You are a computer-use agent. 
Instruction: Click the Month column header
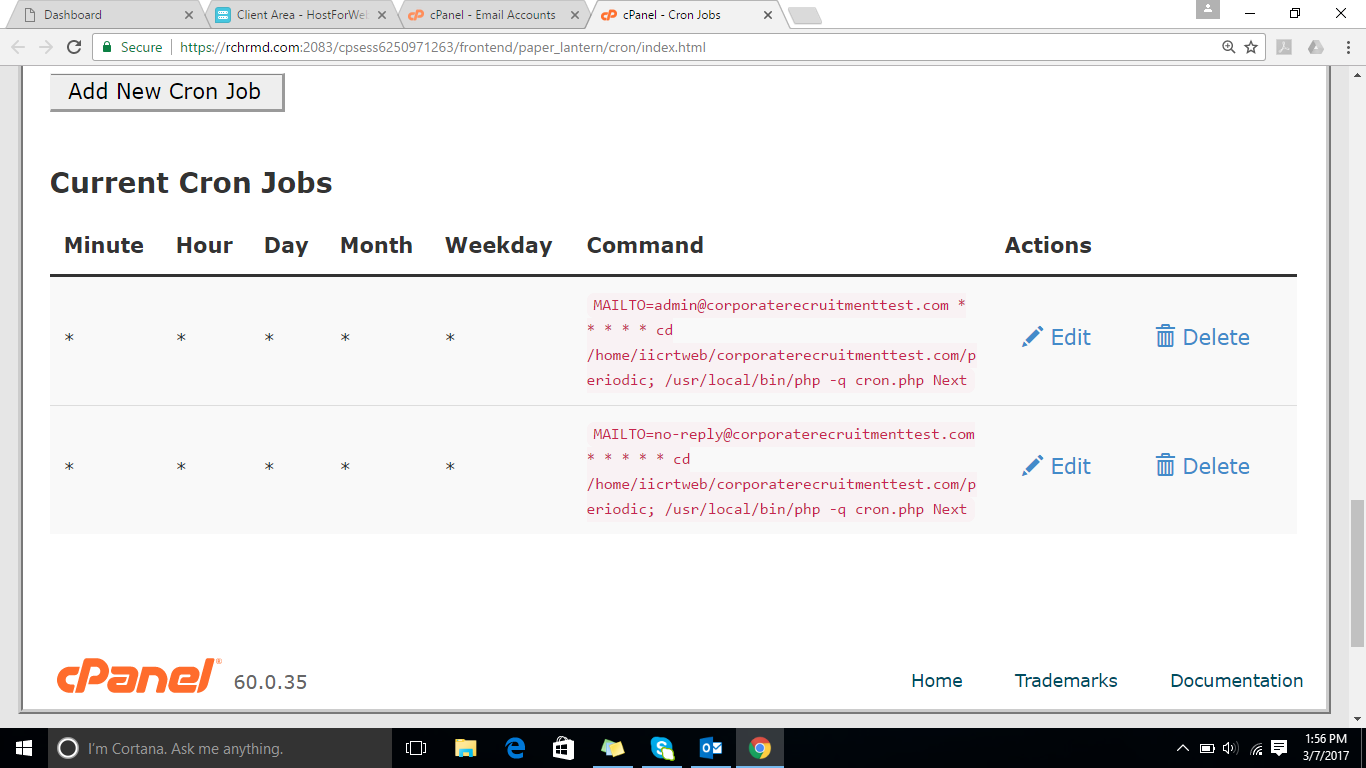tap(376, 246)
